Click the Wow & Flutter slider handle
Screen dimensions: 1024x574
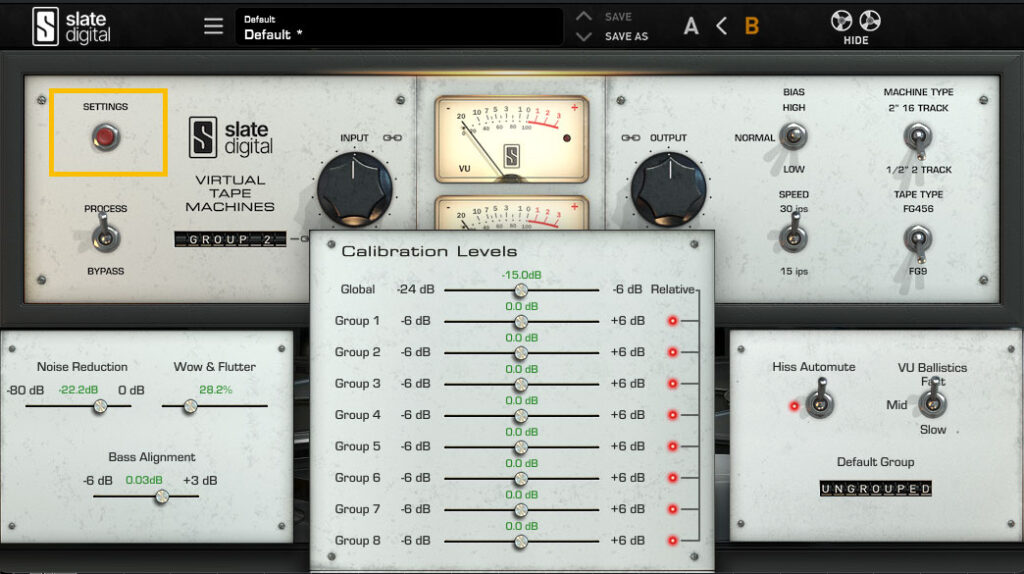(190, 406)
